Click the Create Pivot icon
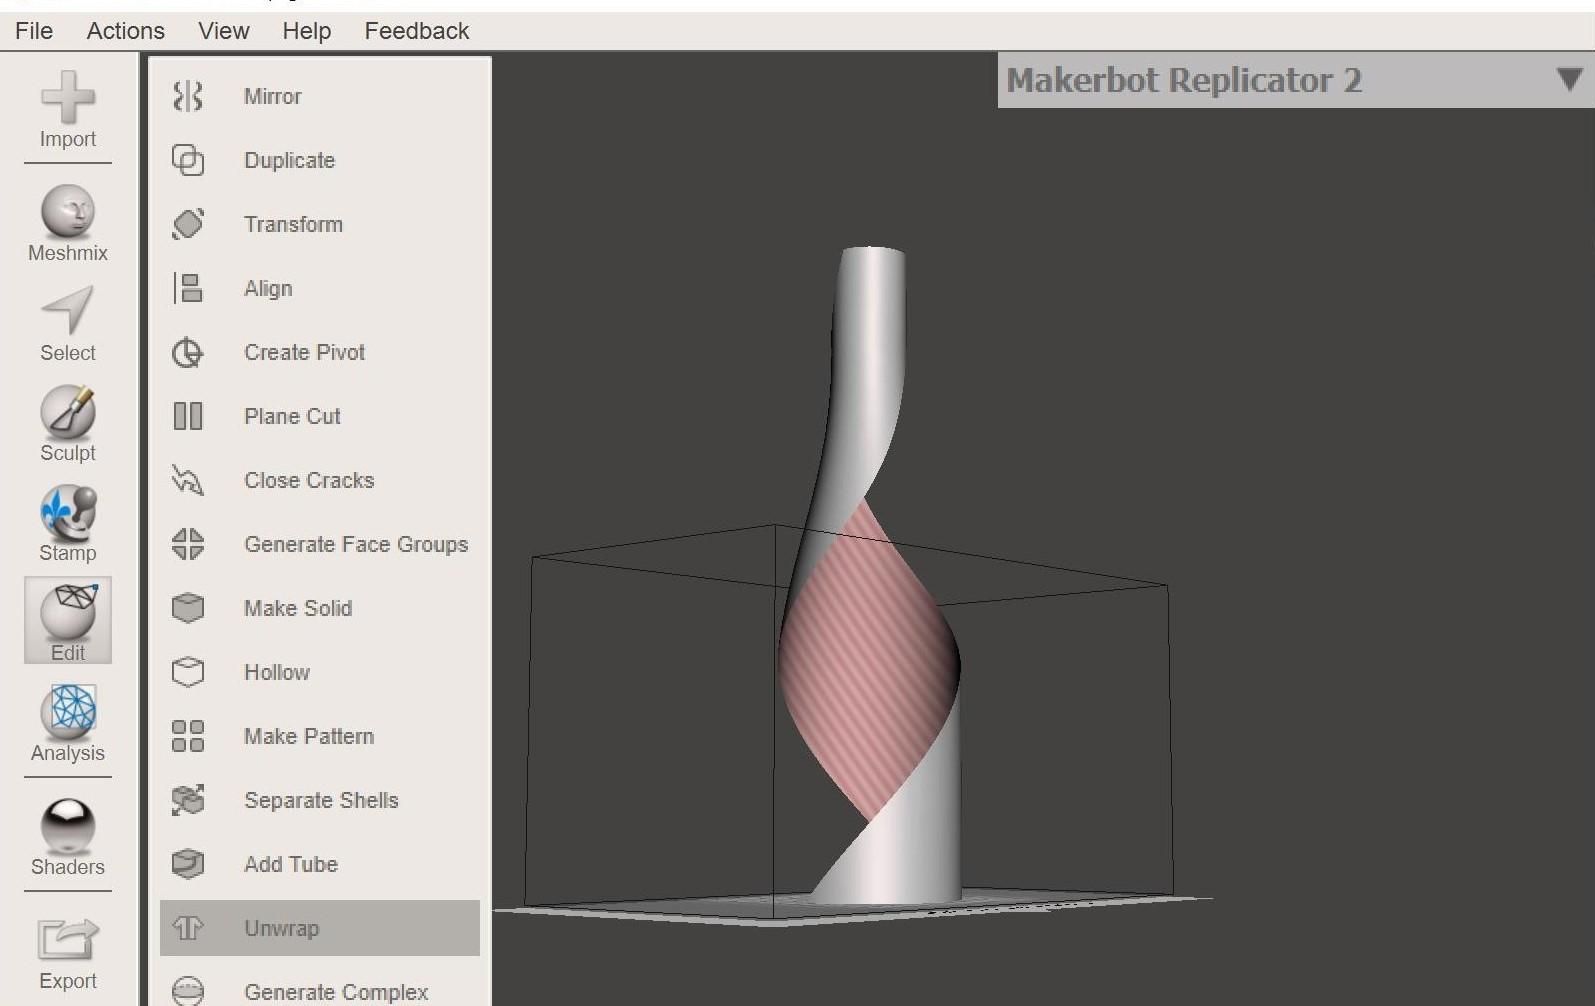 (188, 352)
